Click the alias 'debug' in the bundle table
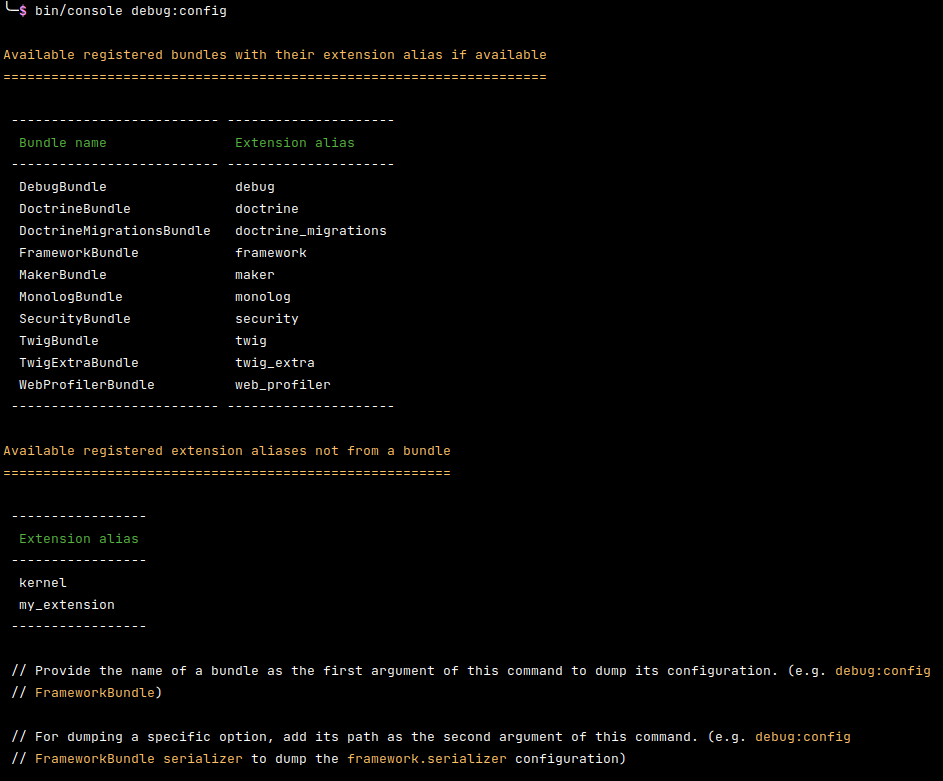Viewport: 943px width, 781px height. tap(255, 186)
